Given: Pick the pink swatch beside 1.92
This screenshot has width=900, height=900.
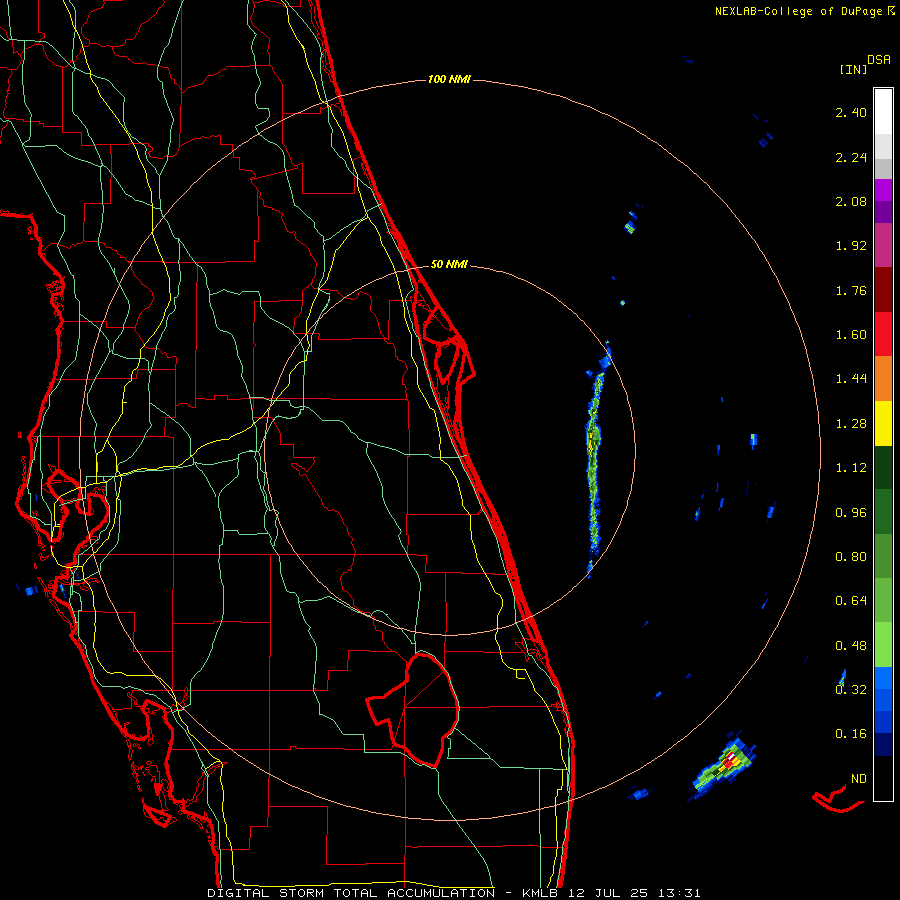Looking at the screenshot, I should tap(883, 245).
